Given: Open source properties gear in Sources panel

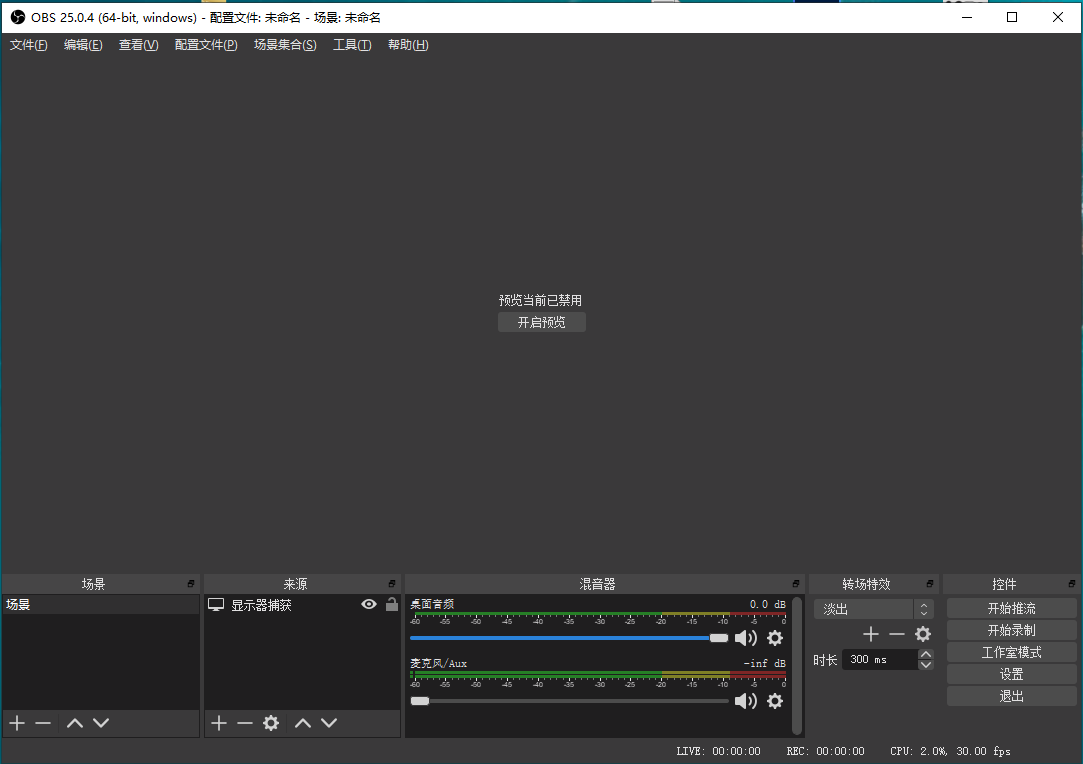Looking at the screenshot, I should [271, 723].
